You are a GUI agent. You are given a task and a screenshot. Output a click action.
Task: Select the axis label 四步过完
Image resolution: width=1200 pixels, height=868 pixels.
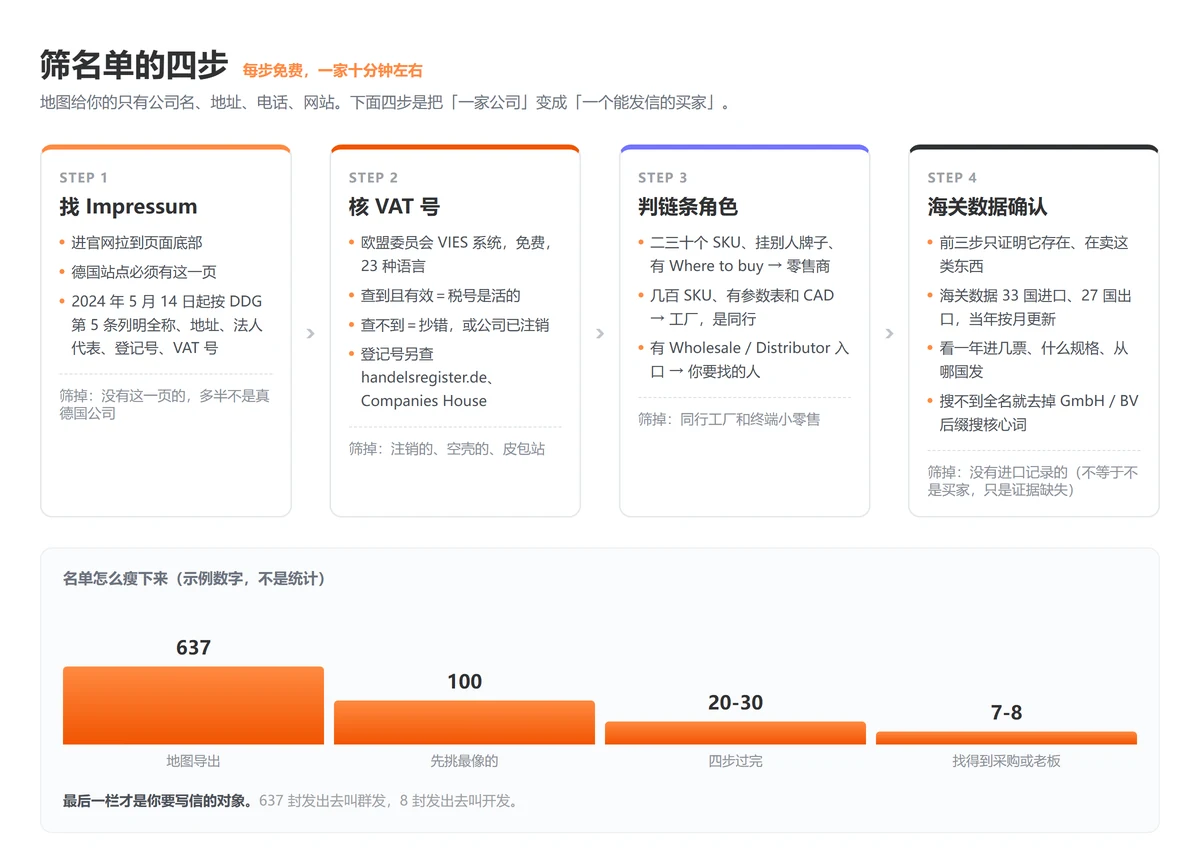(735, 761)
